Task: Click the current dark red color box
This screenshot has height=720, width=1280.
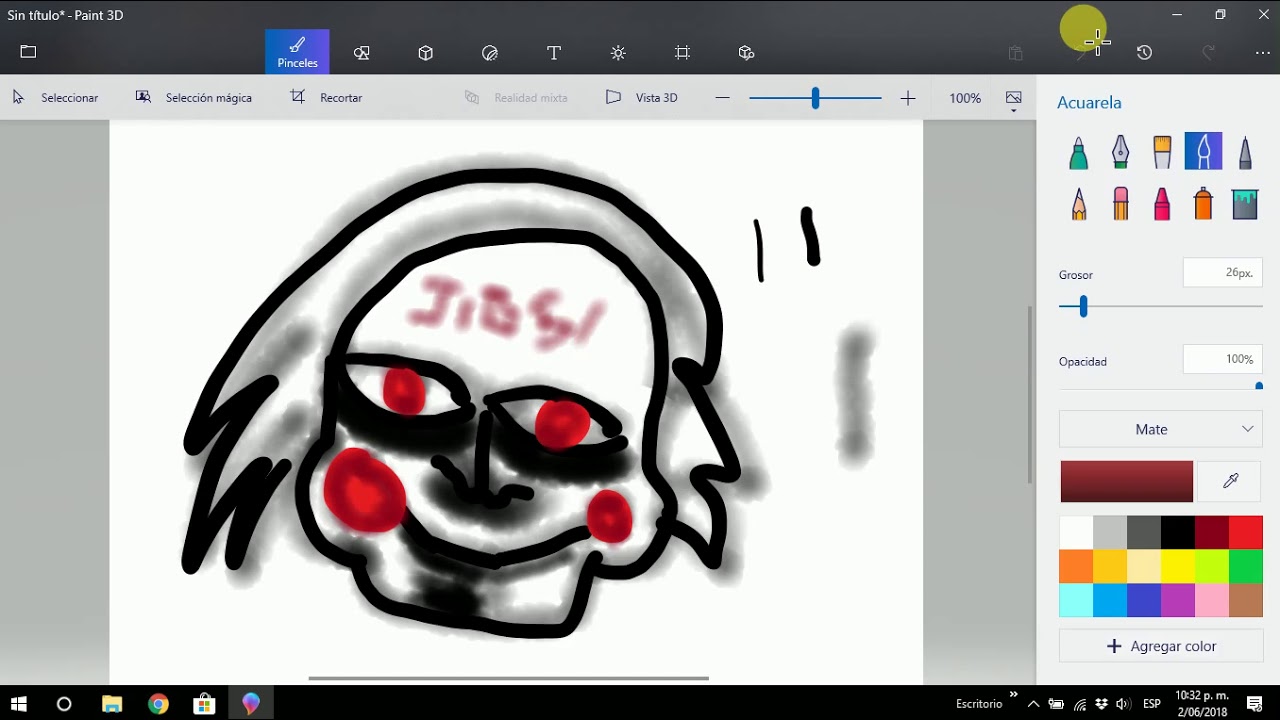Action: [1127, 481]
